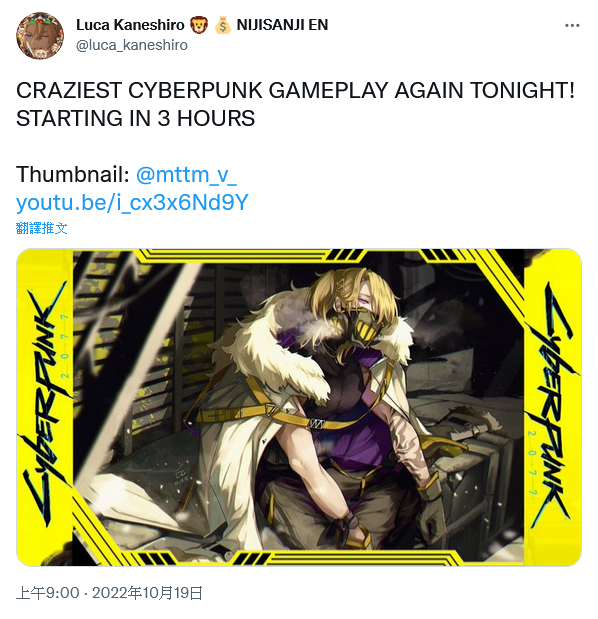Open the three-dot more options menu
598x619 pixels.
[572, 26]
